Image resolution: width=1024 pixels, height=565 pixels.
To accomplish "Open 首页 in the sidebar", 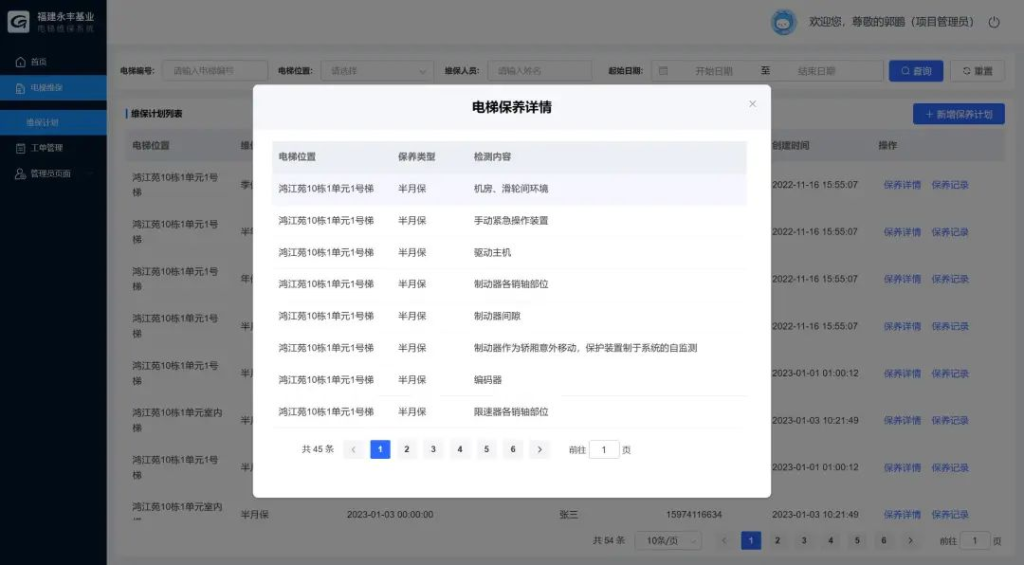I will pos(38,62).
